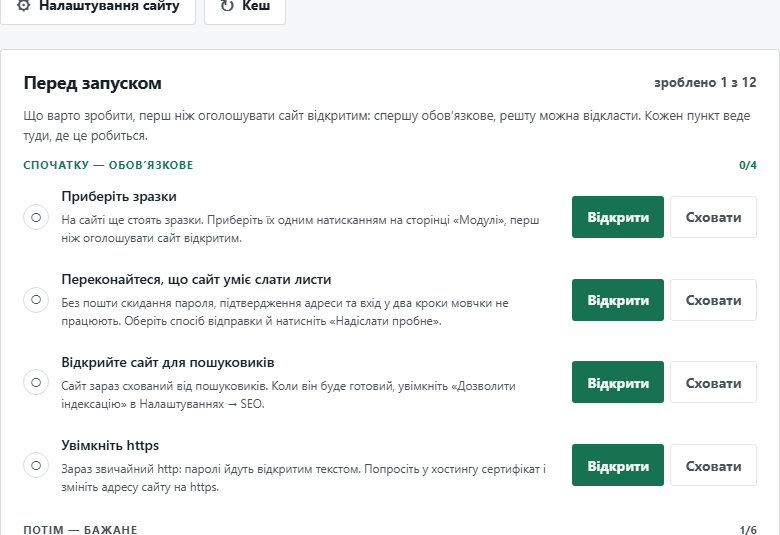Click Відкрити for the 'Увімкніть https' item
780x535 pixels.
pos(617,465)
